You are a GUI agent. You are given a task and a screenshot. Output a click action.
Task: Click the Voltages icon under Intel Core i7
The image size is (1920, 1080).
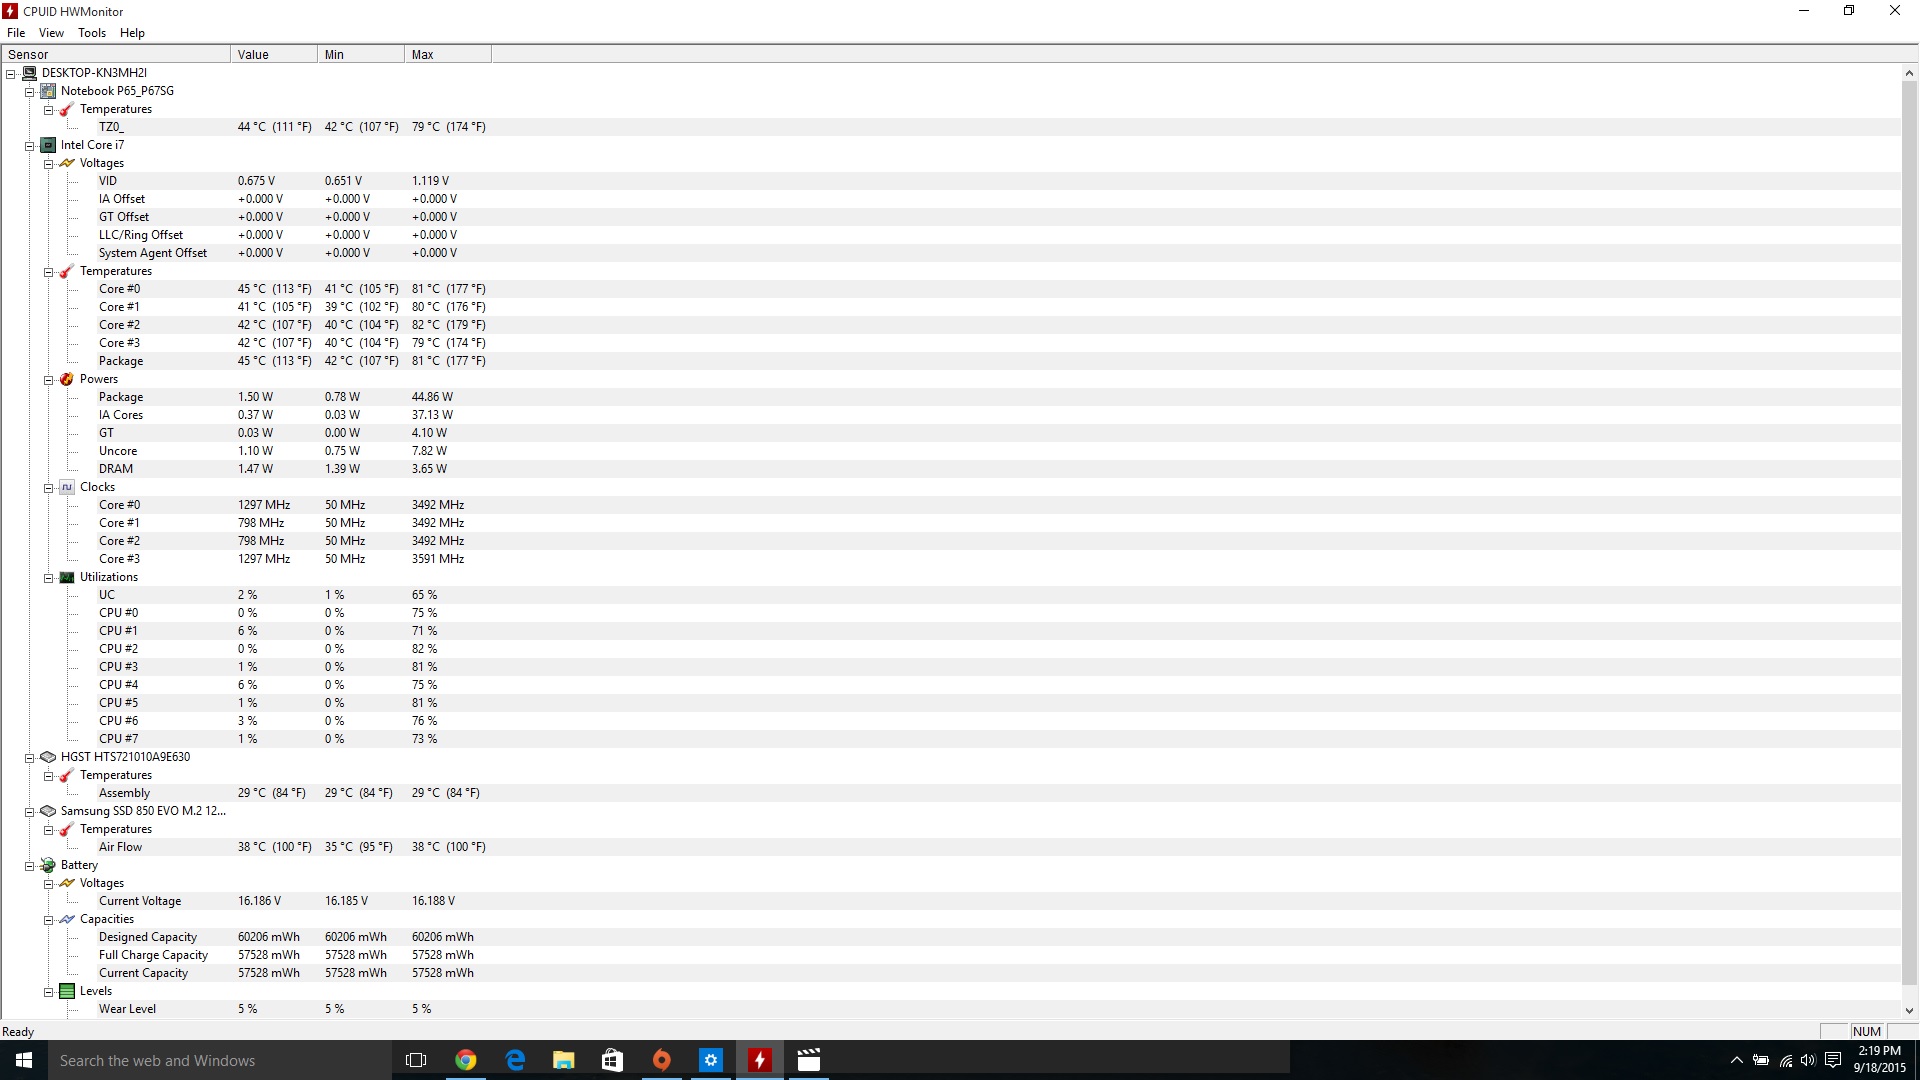(67, 163)
